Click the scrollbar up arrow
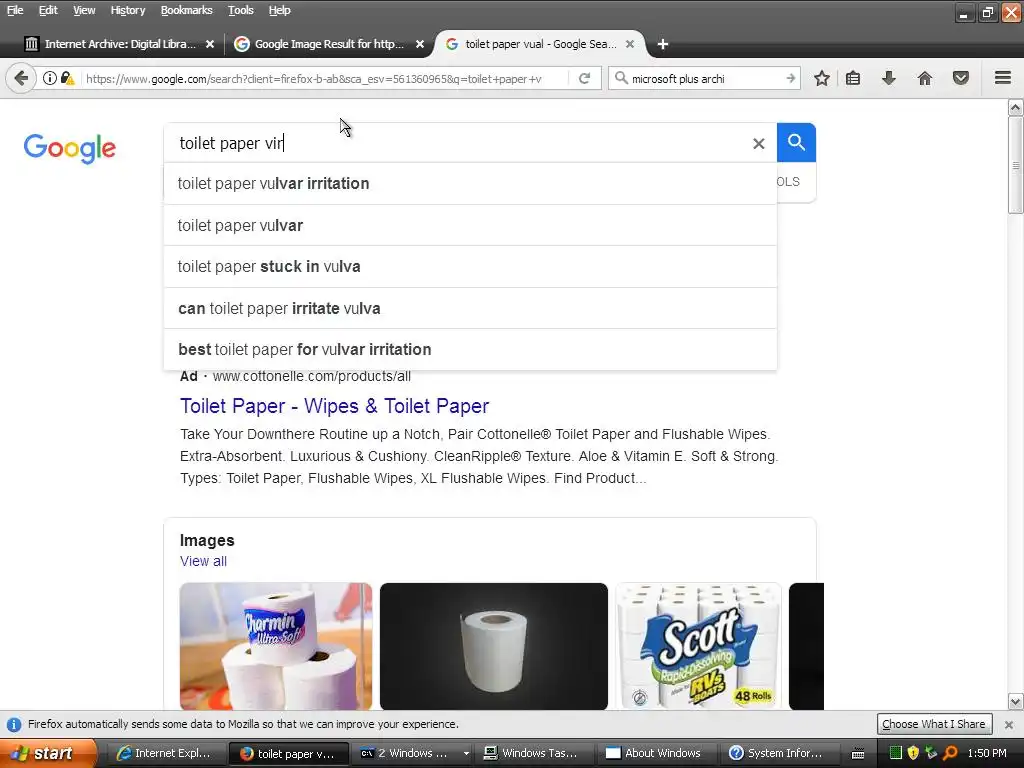Image resolution: width=1024 pixels, height=768 pixels. tap(1016, 107)
